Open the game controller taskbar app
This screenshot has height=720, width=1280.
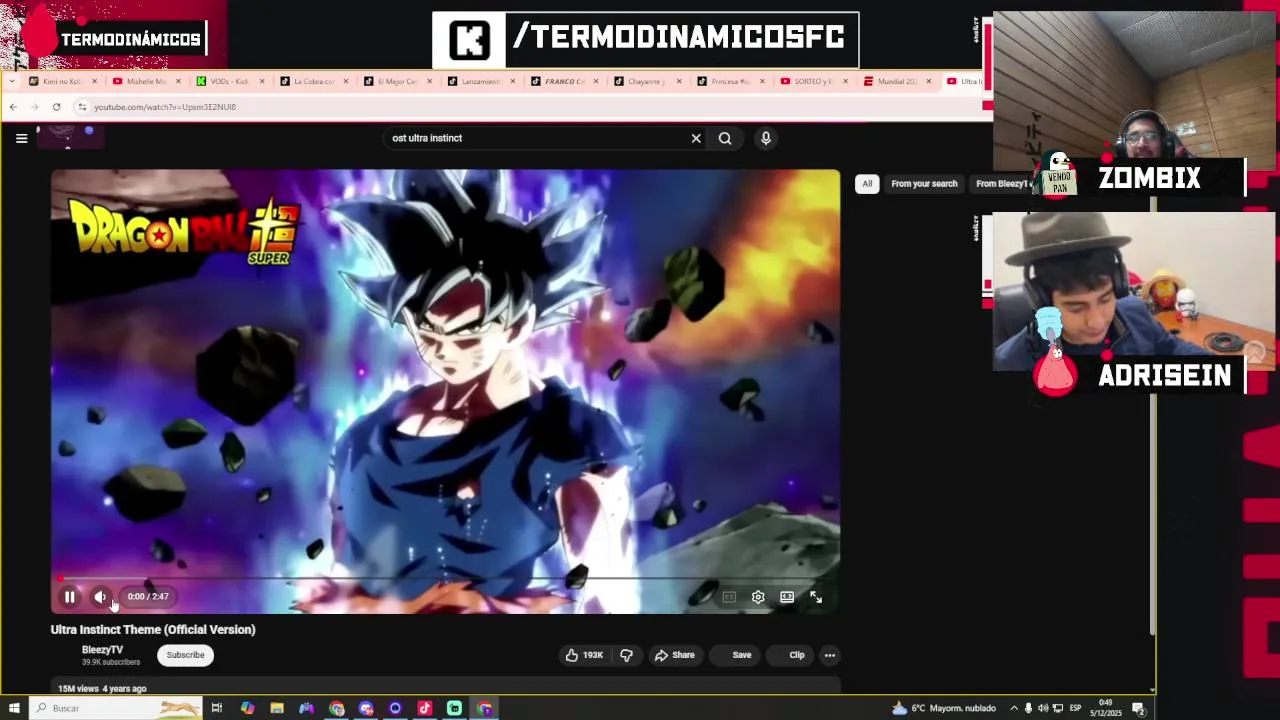pyautogui.click(x=306, y=708)
